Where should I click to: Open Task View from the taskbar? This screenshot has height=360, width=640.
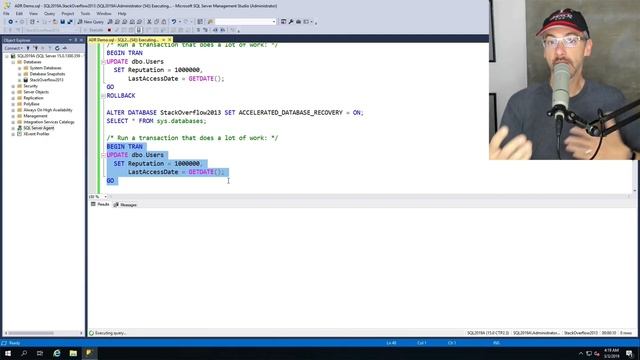pyautogui.click(x=40, y=353)
